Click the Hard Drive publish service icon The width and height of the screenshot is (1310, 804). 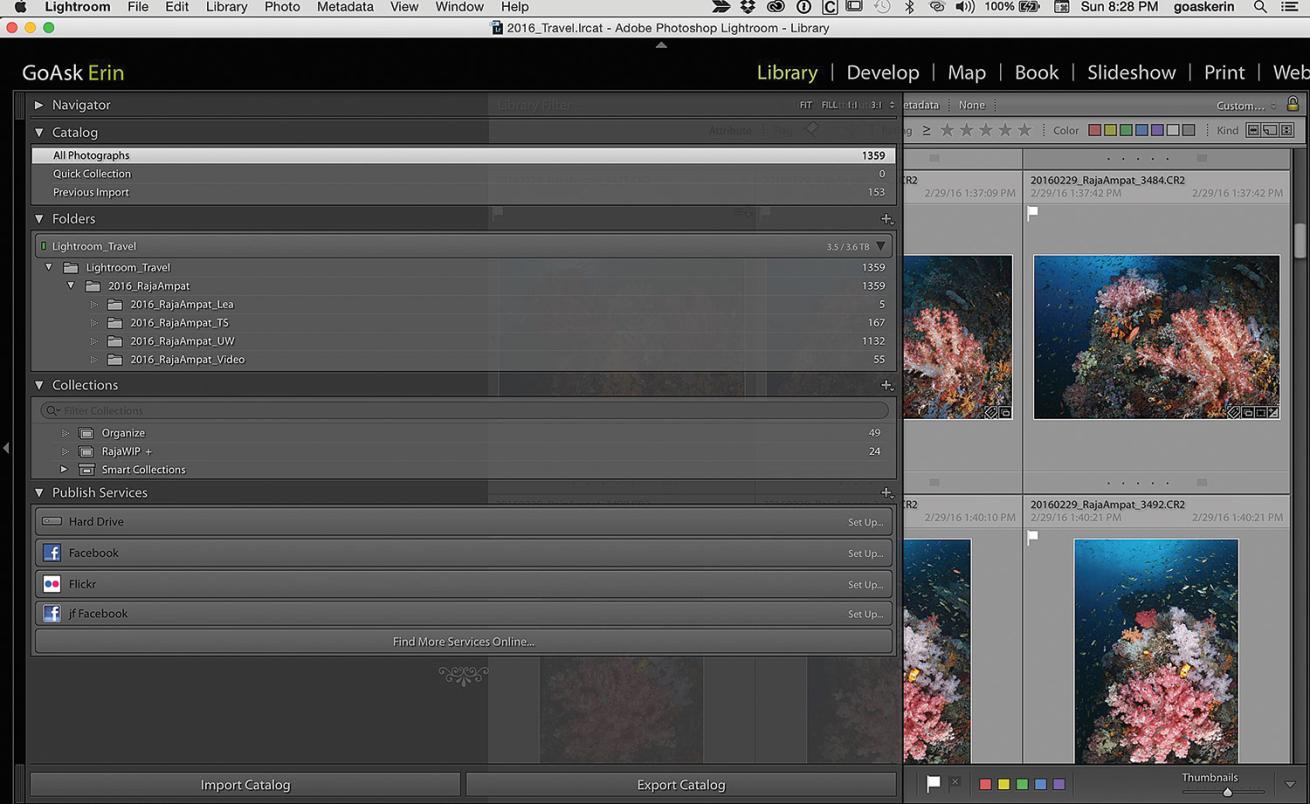(x=52, y=522)
